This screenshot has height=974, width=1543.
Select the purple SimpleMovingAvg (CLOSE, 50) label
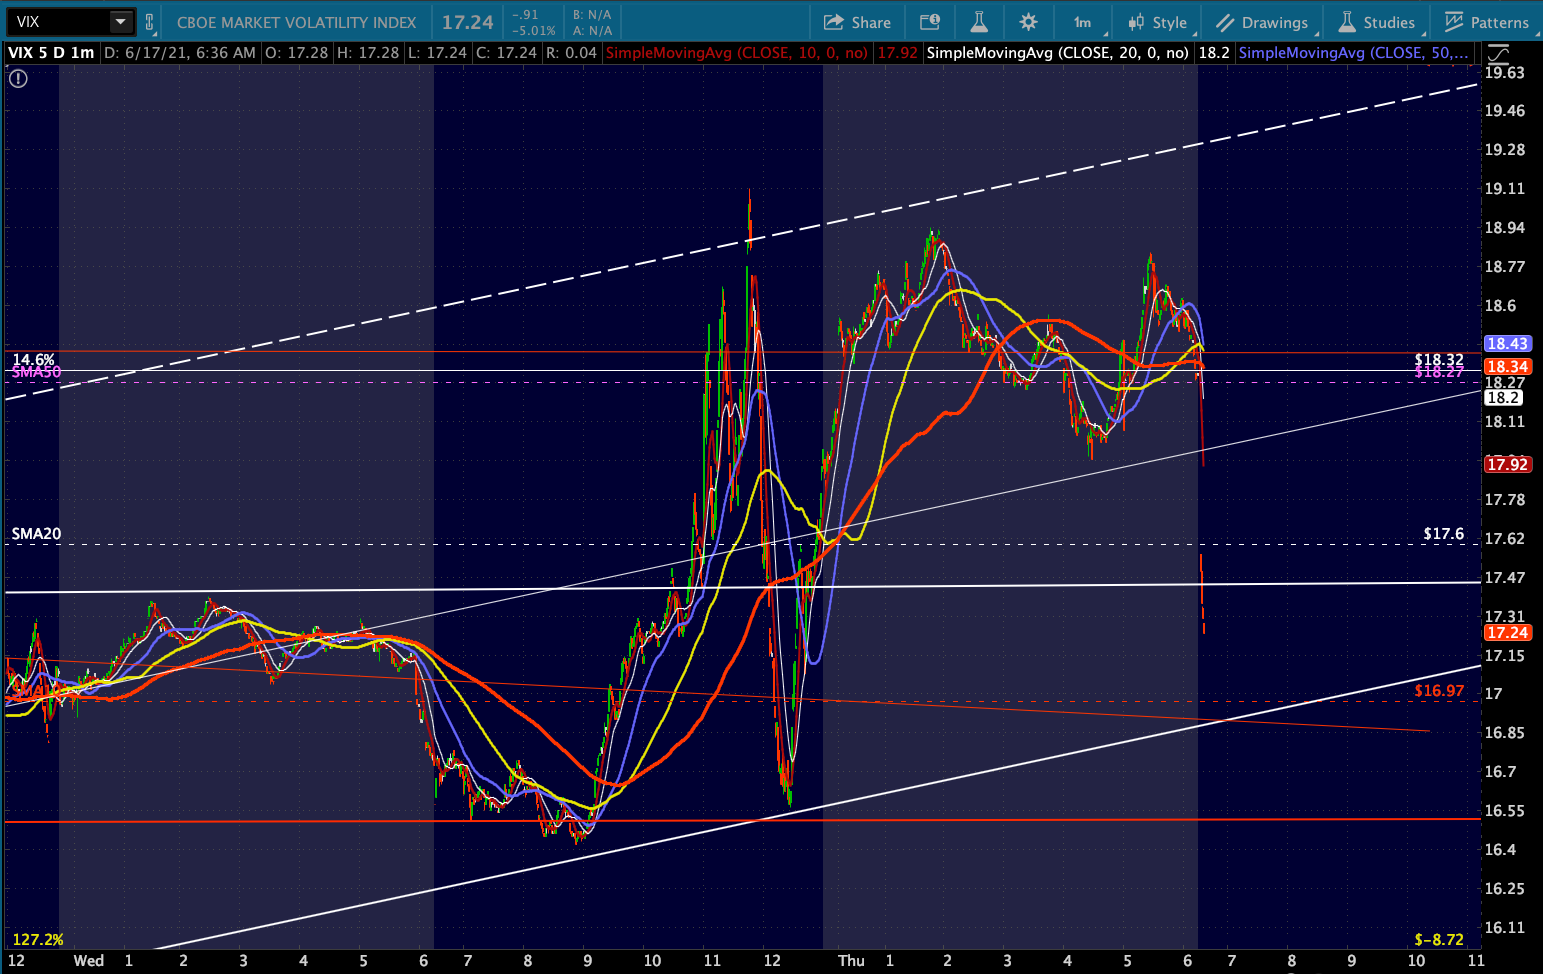point(1354,53)
